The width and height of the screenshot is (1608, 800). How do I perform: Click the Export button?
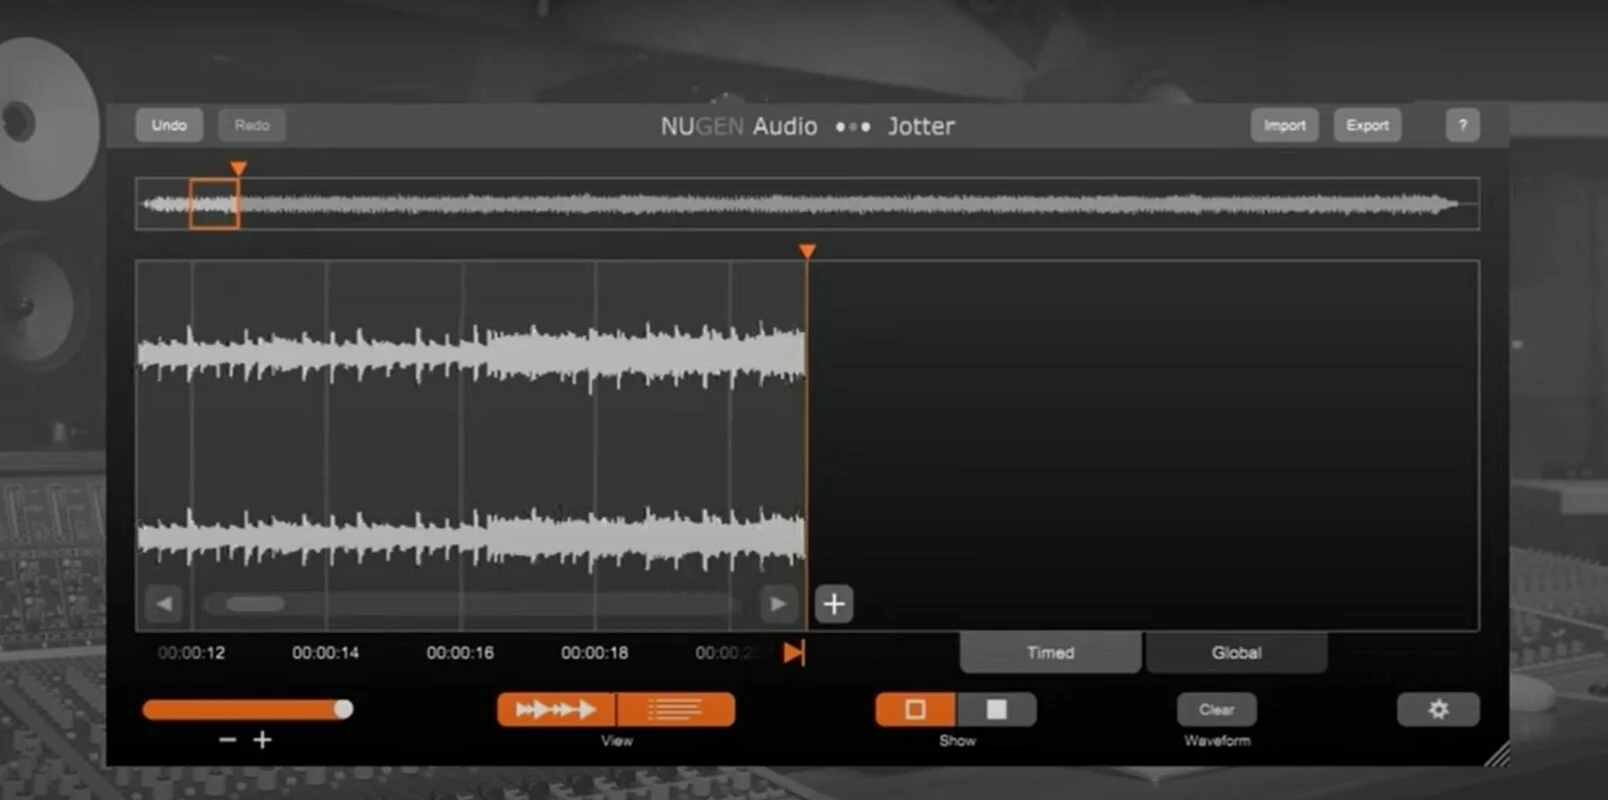[x=1367, y=125]
